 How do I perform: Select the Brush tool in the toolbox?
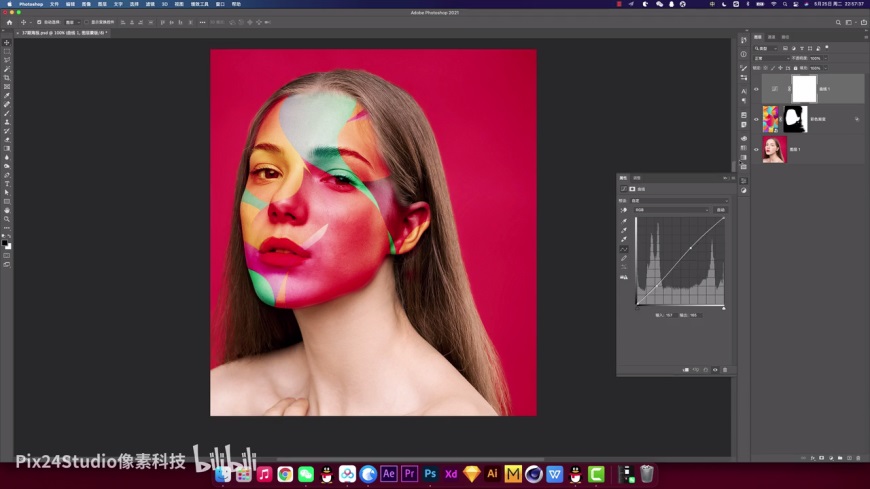pos(7,113)
